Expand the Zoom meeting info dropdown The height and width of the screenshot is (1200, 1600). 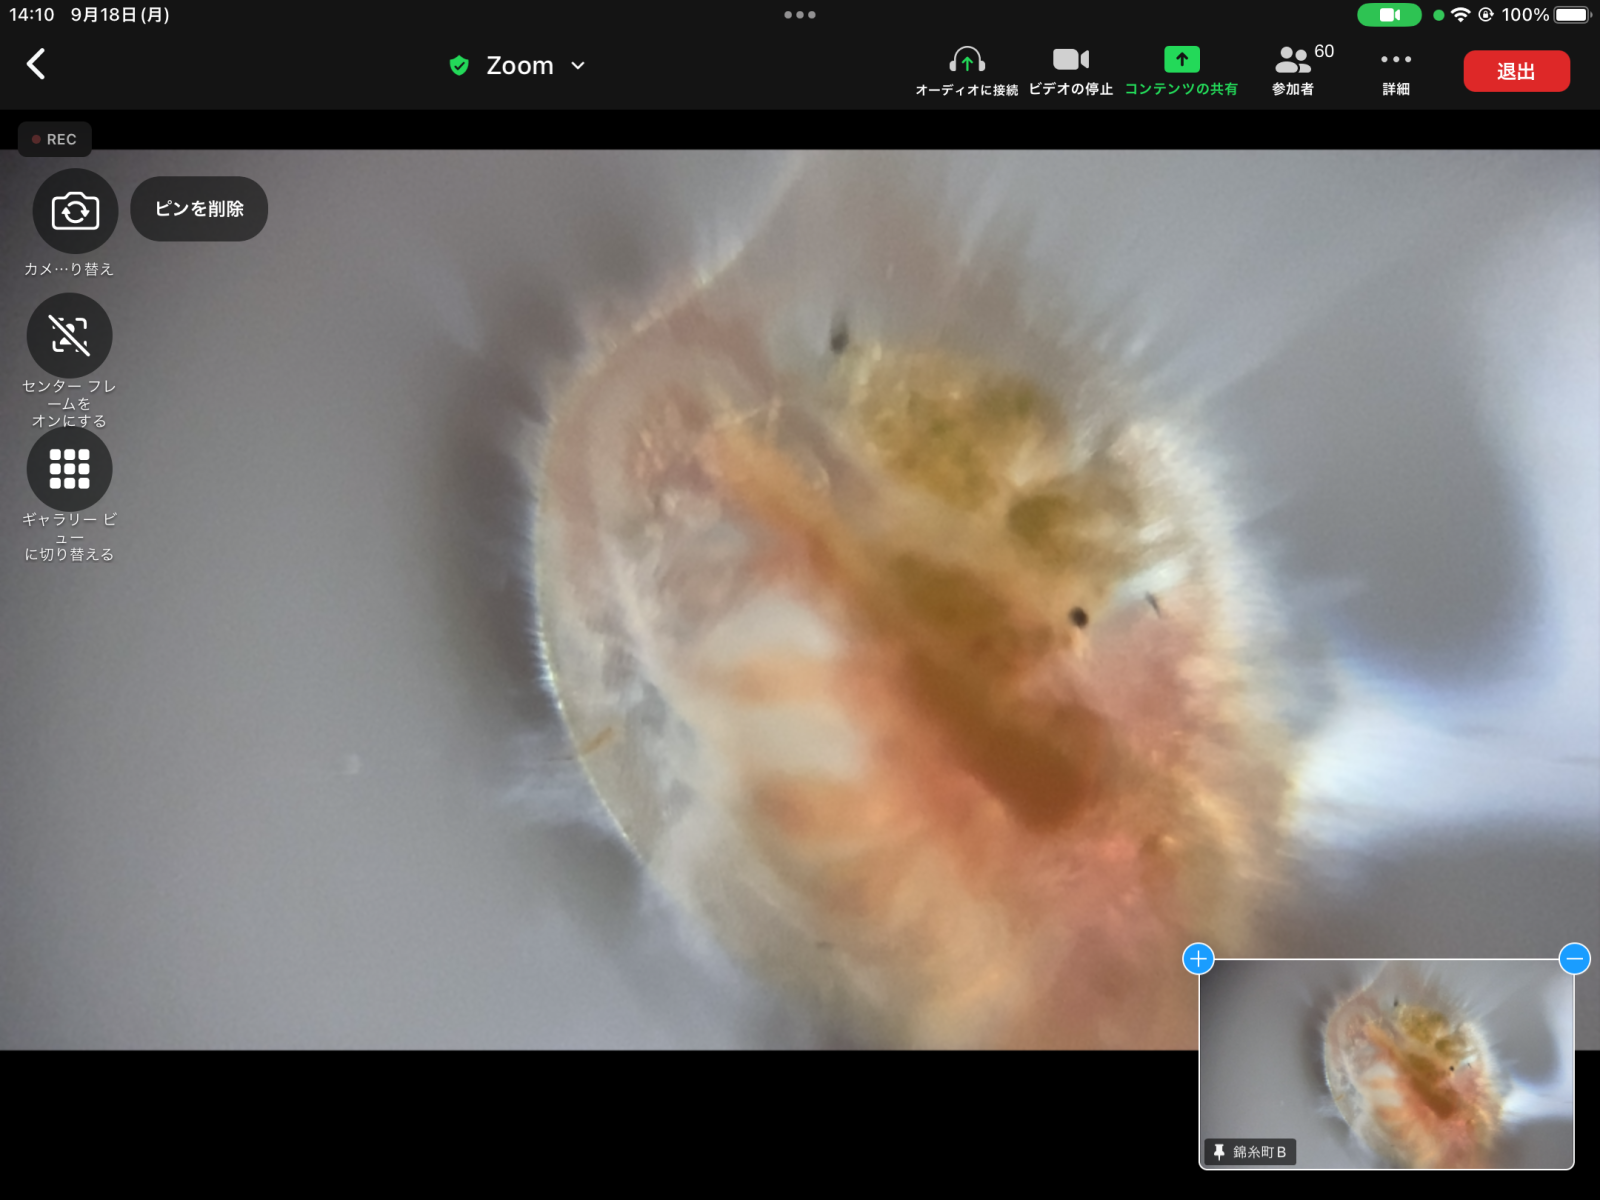(577, 66)
